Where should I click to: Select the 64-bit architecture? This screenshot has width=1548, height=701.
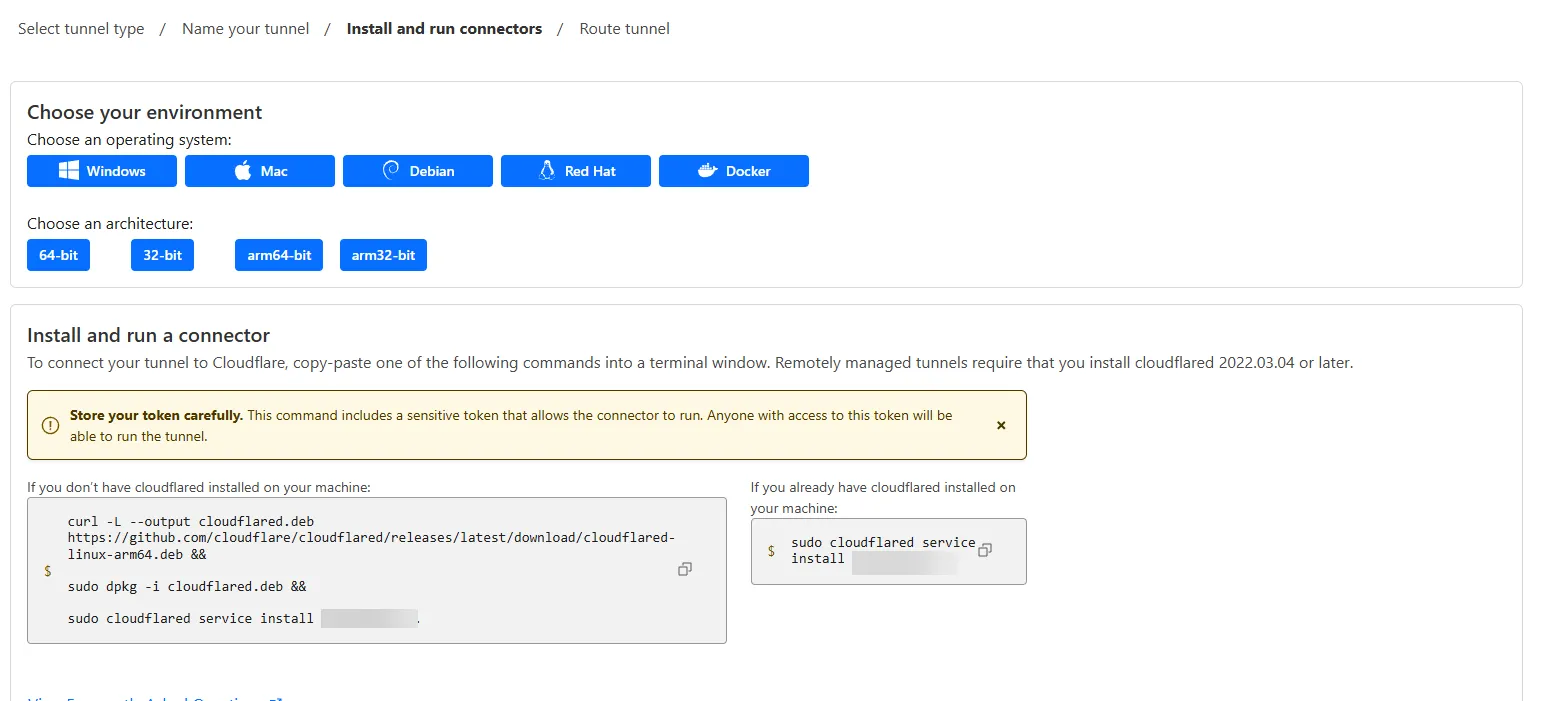58,255
